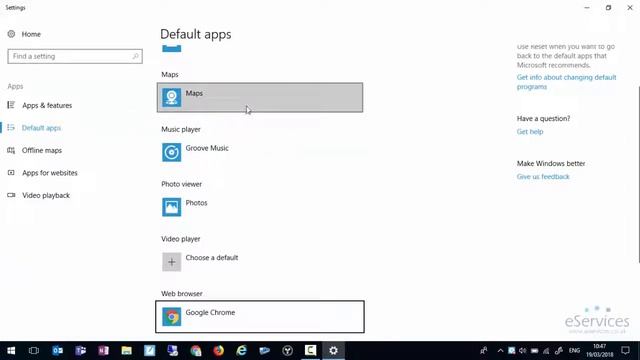640x360 pixels.
Task: Click the Maps default app entry
Action: 260,98
